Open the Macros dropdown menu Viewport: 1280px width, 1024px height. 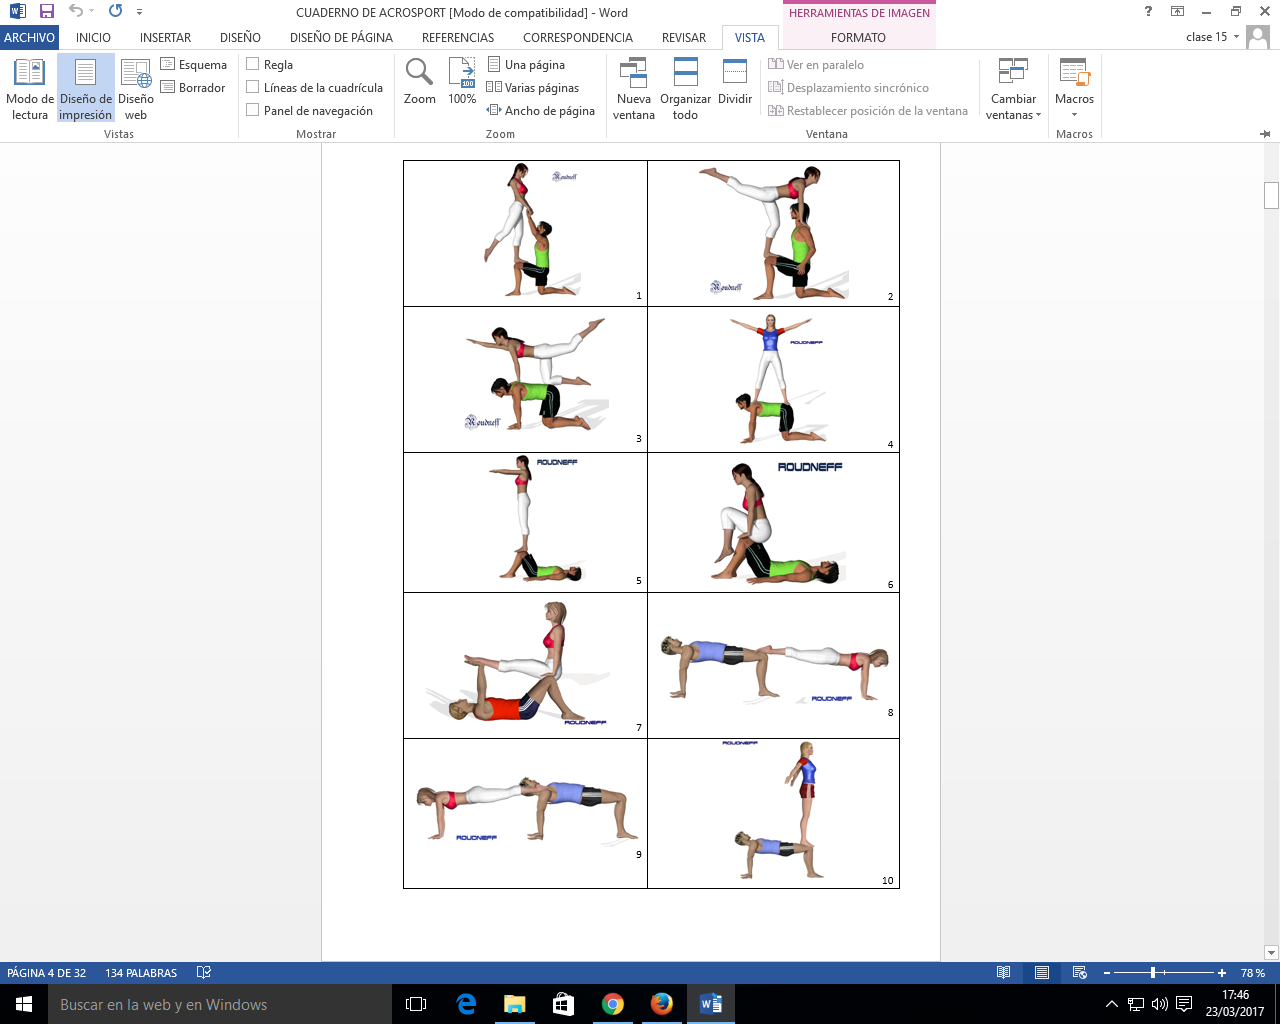(x=1074, y=89)
